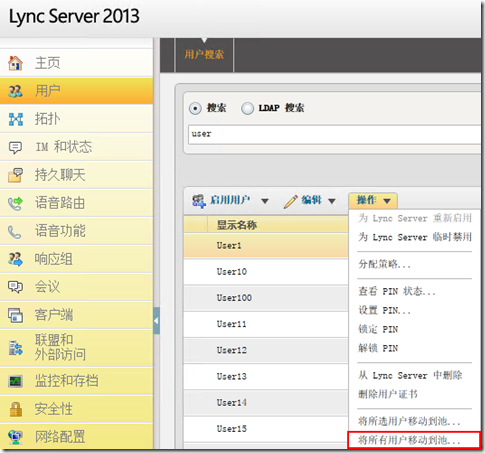Click the Clients (客户端) window icon
485x453 pixels.
tap(15, 315)
